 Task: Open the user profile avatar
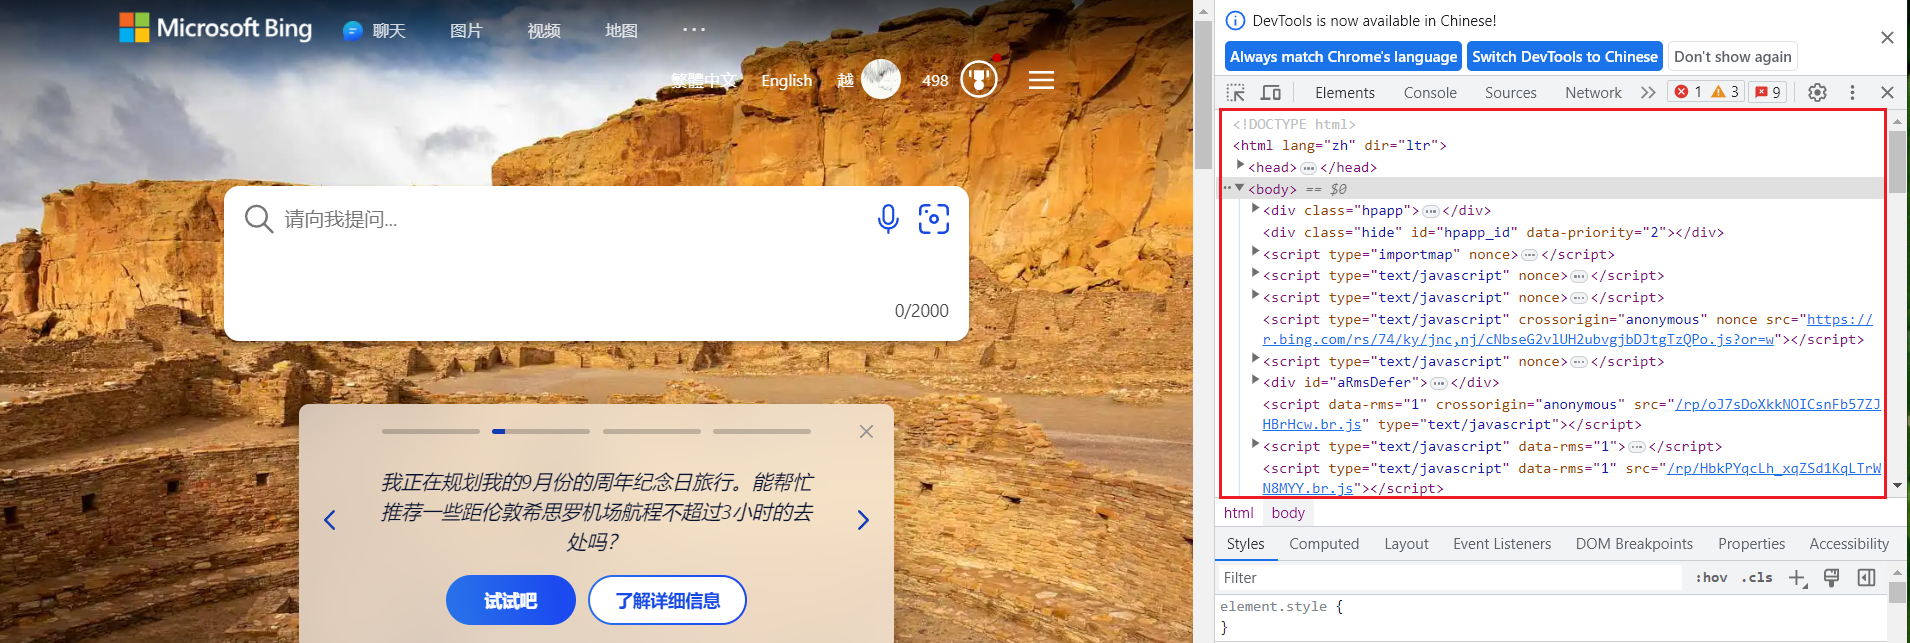(x=881, y=79)
